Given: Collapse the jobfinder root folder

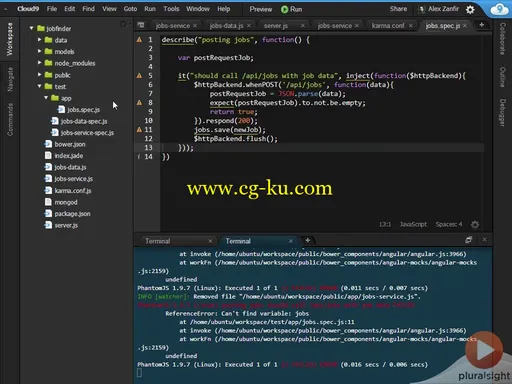Looking at the screenshot, I should 31,28.
